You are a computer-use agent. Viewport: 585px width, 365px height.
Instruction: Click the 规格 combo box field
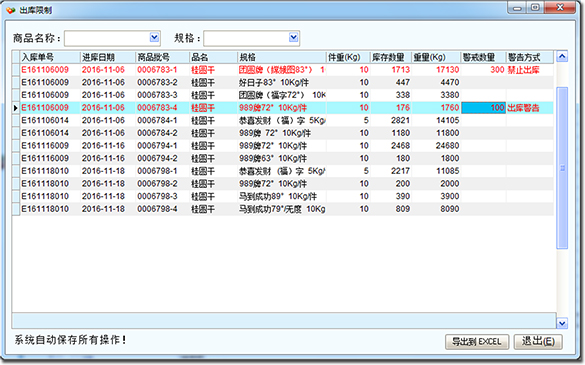251,38
